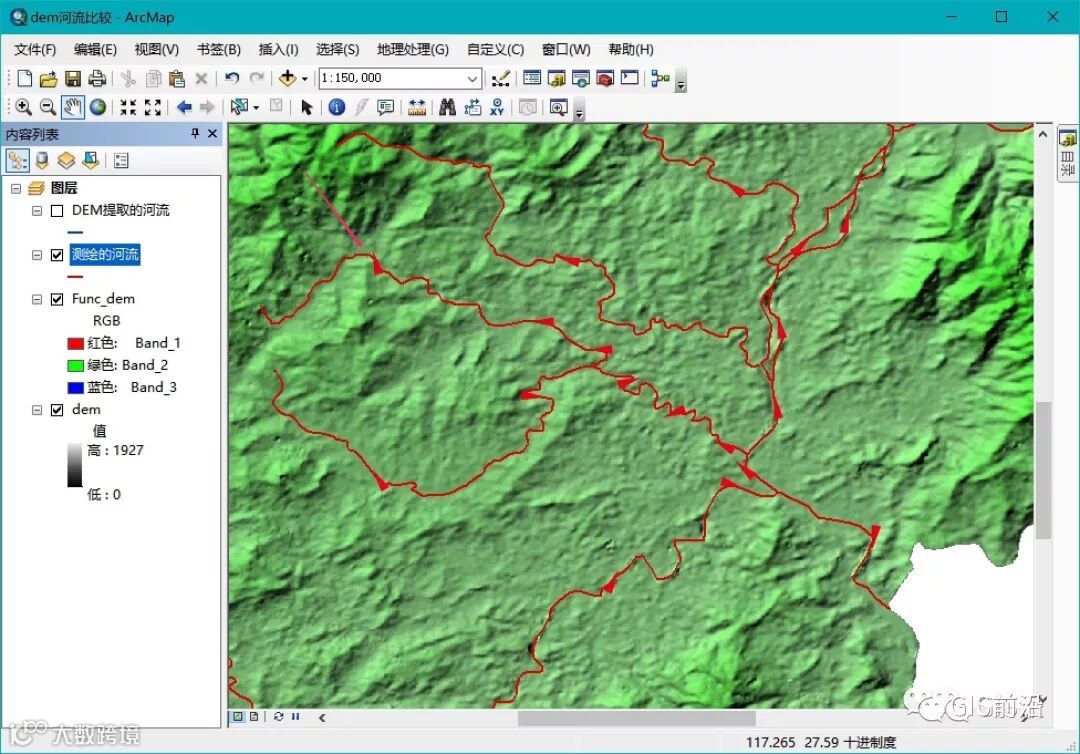This screenshot has width=1080, height=754.
Task: Open a map document with folder icon
Action: tap(48, 78)
